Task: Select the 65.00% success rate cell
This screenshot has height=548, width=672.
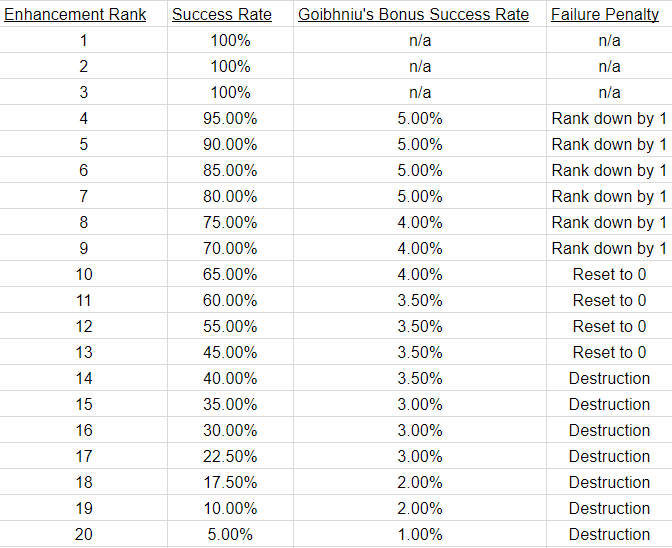Action: (x=230, y=274)
